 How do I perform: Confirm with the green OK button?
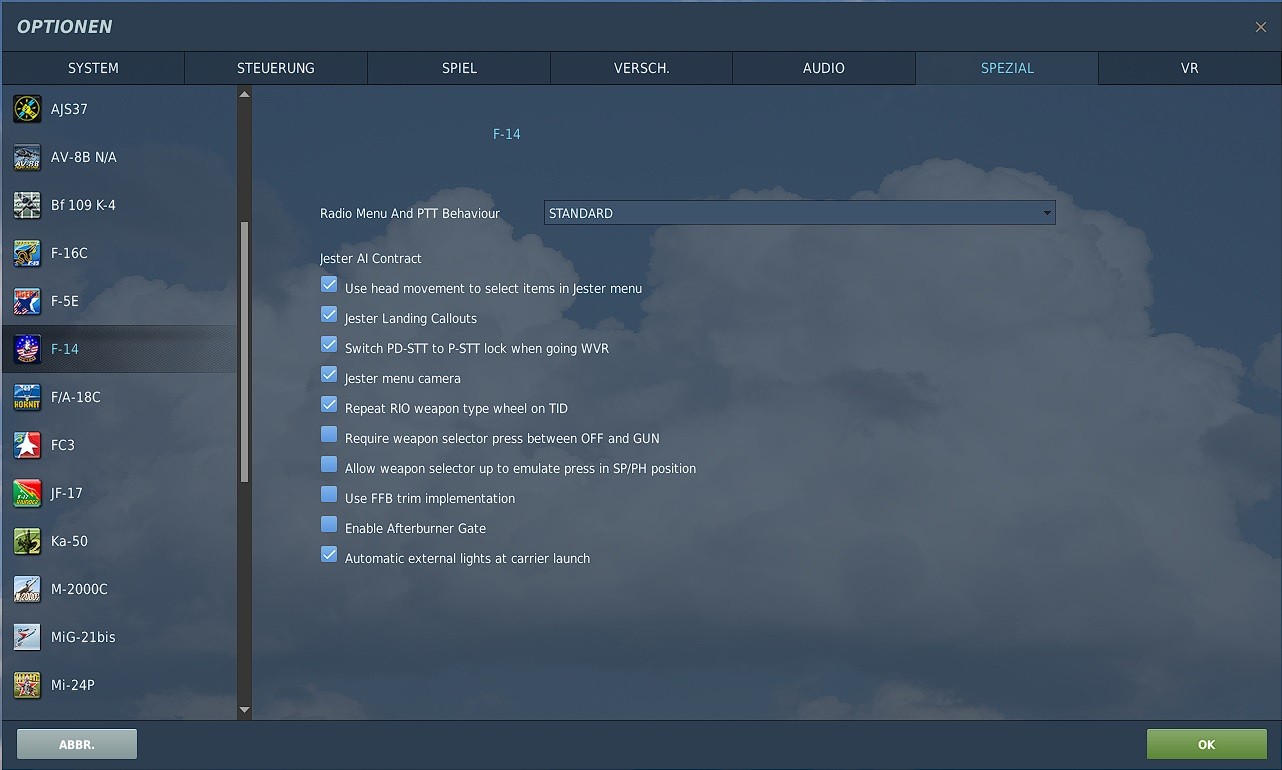[x=1207, y=744]
